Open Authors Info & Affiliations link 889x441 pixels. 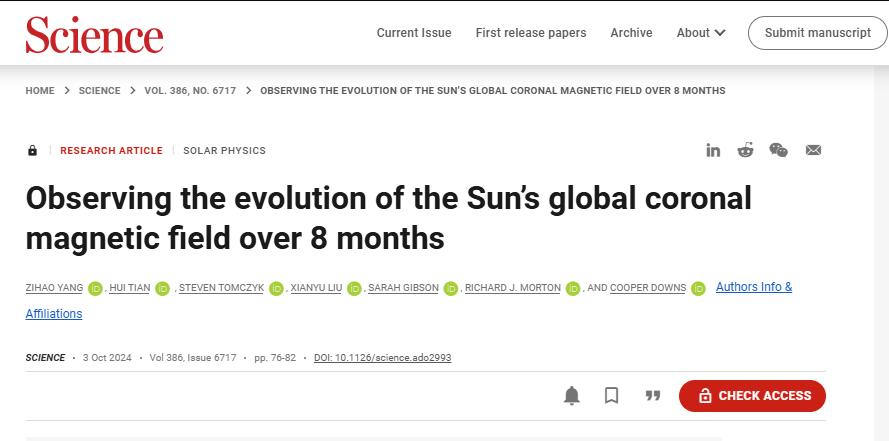point(408,300)
